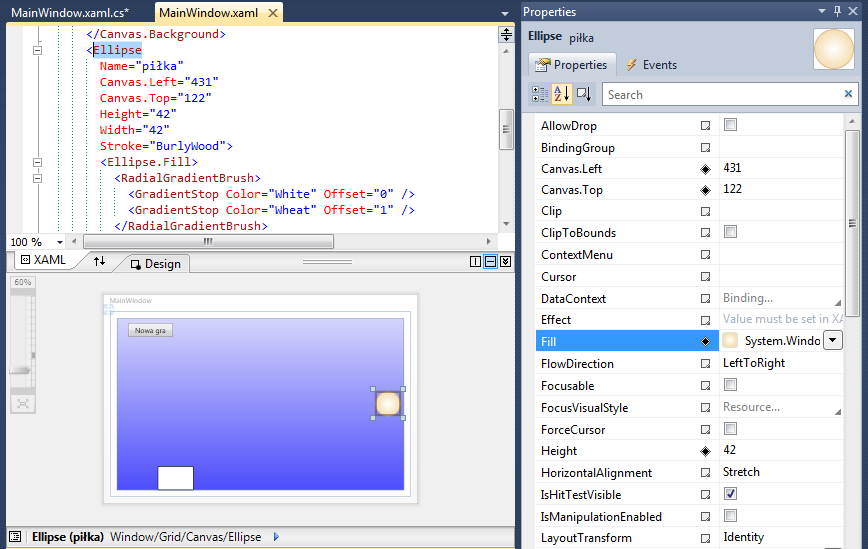Click the fit-to-view zoom icon in designer
The height and width of the screenshot is (549, 868).
coord(23,403)
